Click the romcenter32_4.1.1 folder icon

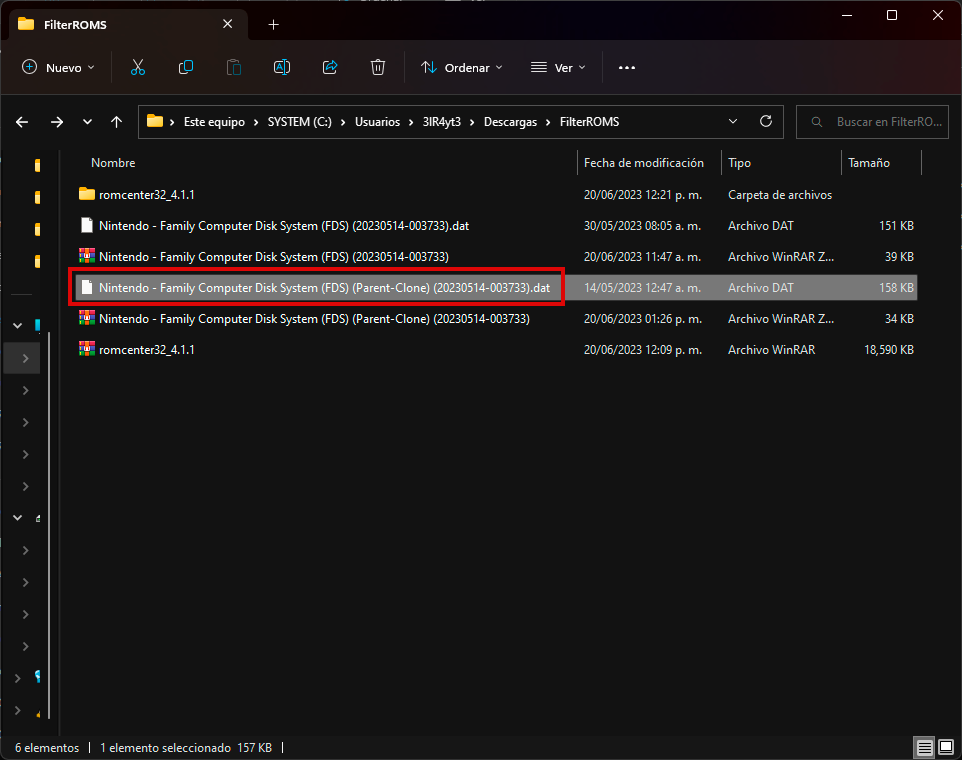(87, 194)
